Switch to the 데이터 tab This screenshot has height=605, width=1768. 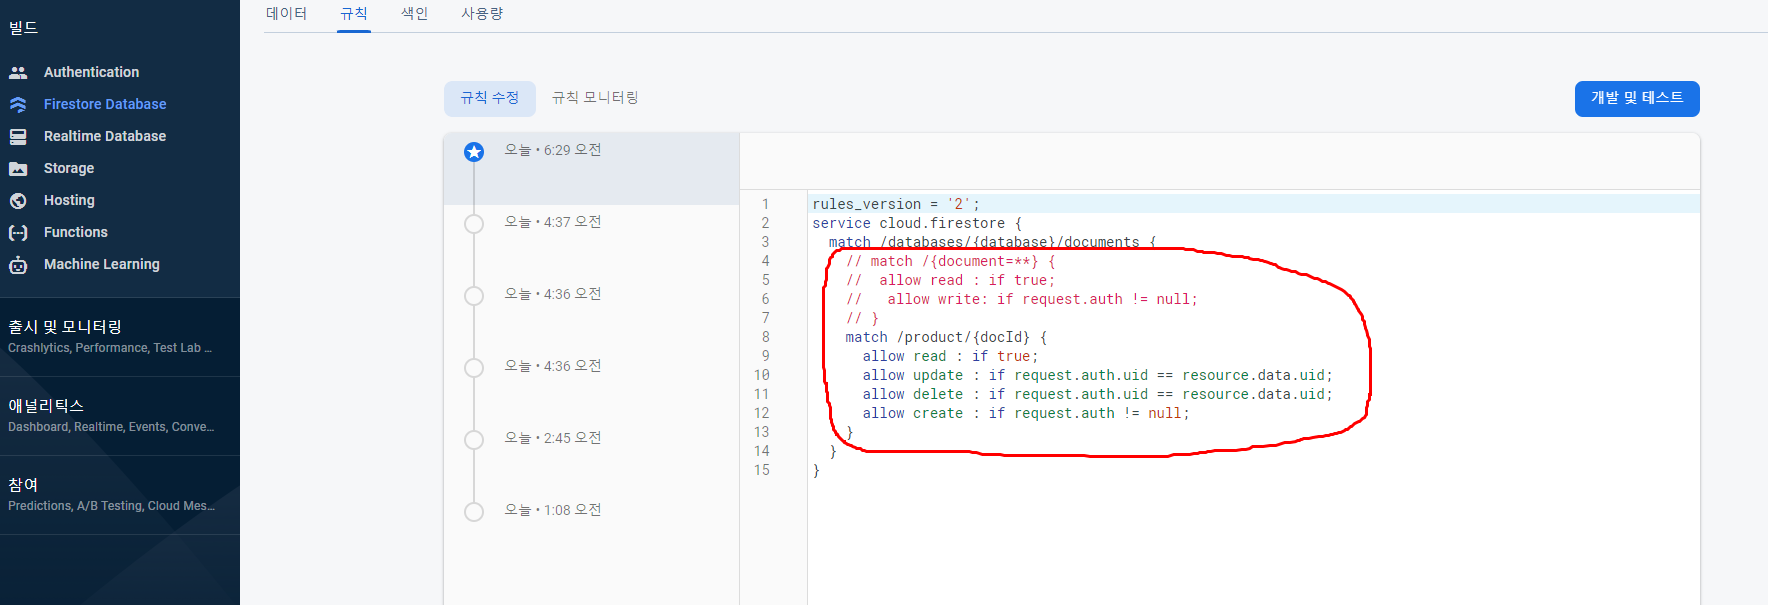point(287,14)
